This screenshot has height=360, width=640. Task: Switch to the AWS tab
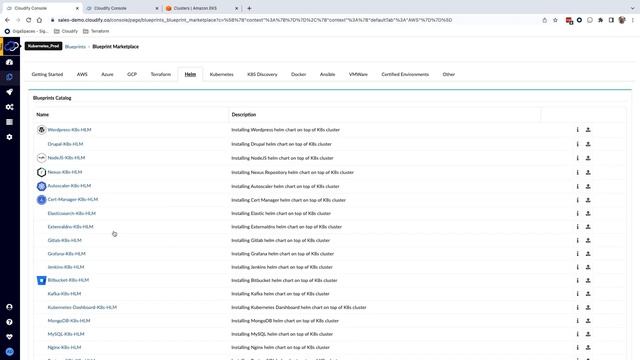[x=82, y=74]
